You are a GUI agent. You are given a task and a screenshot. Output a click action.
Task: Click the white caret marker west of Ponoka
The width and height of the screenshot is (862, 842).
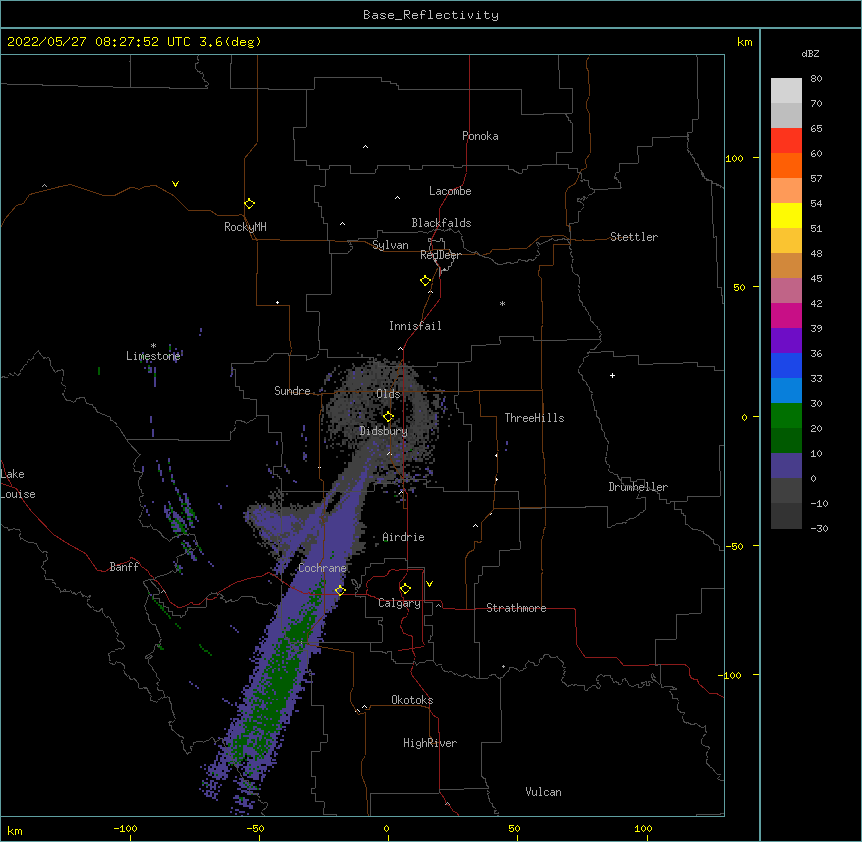365,147
